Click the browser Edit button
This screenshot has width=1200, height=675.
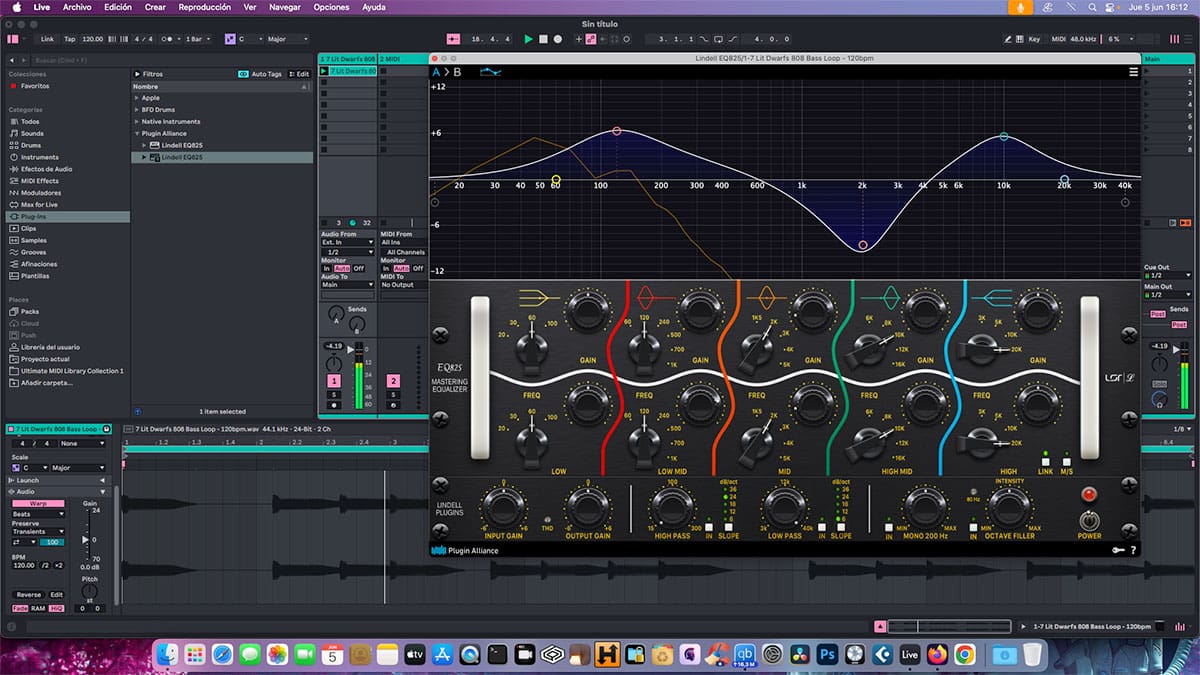point(300,74)
